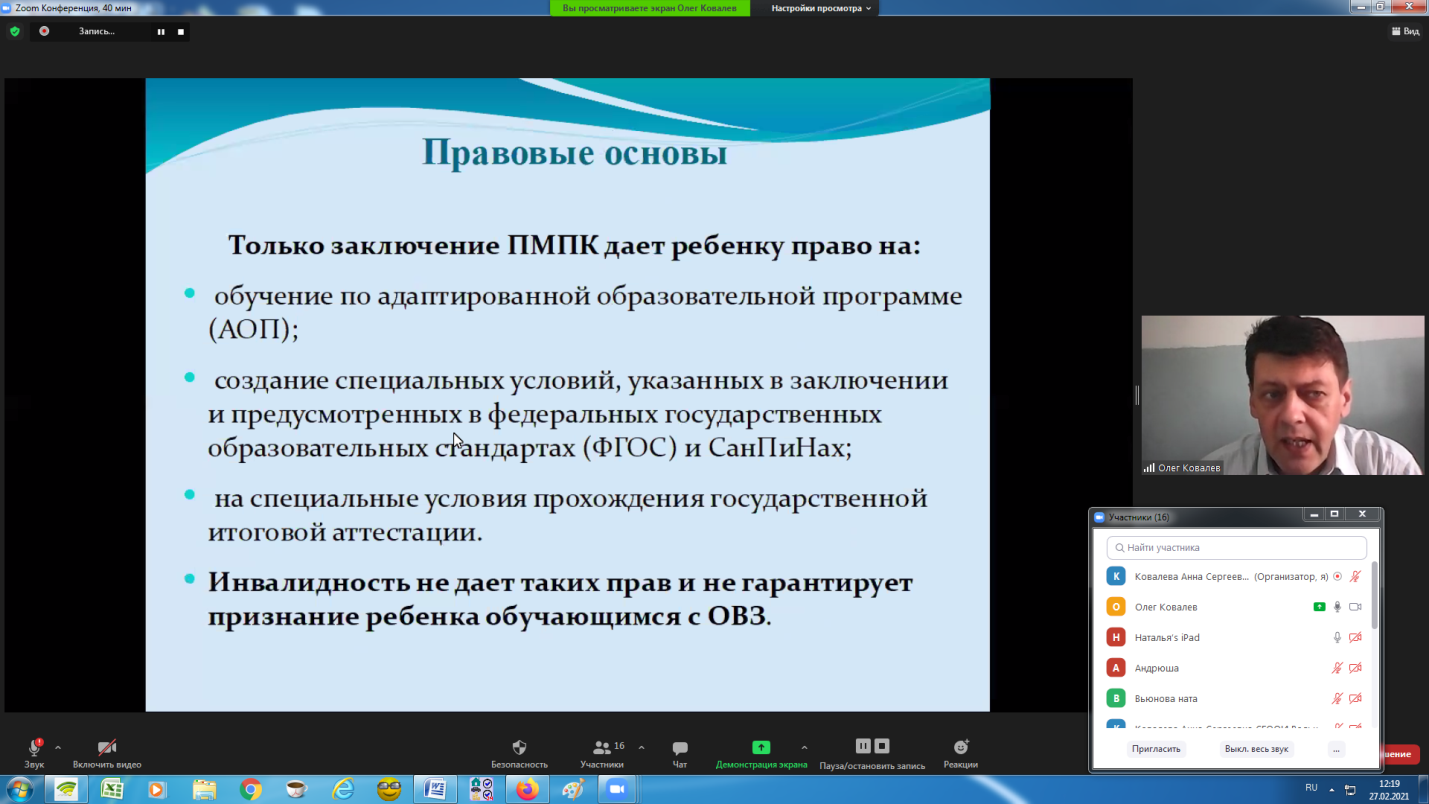Click Пригласить invite button
The width and height of the screenshot is (1429, 804).
[x=1156, y=749]
